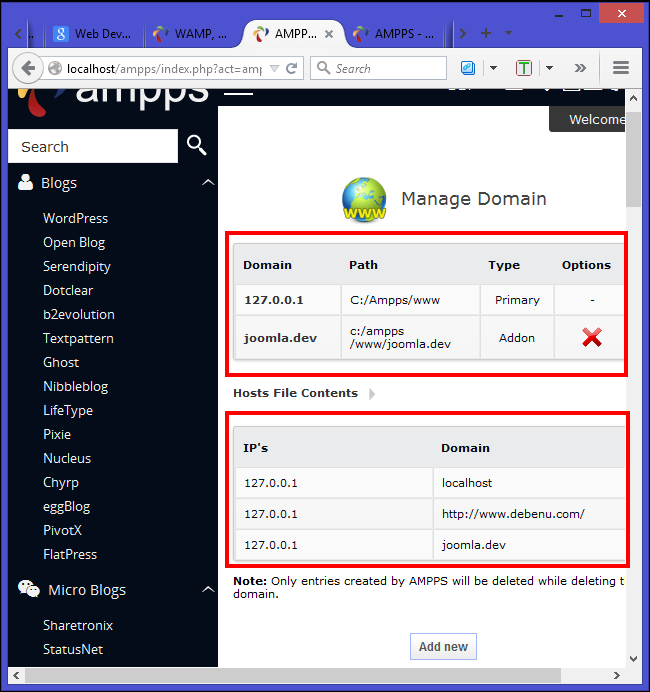The image size is (650, 692).
Task: Close the active AMPP... tab
Action: pos(329,34)
